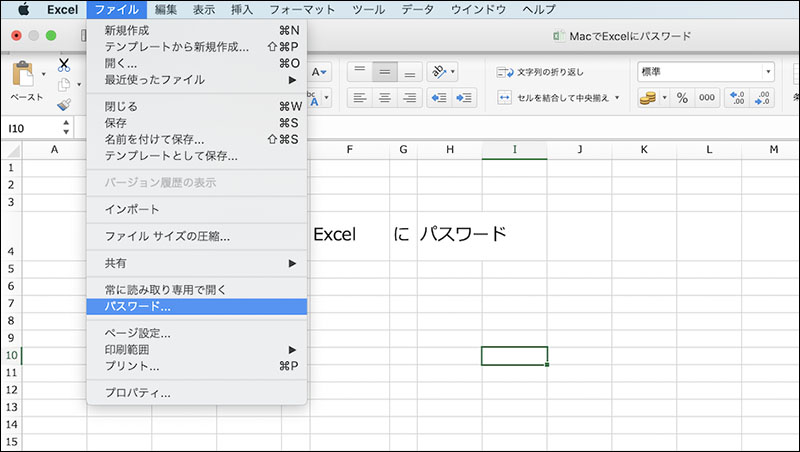Screen dimensions: 800x452
Task: Click the Copy icon
Action: (64, 84)
